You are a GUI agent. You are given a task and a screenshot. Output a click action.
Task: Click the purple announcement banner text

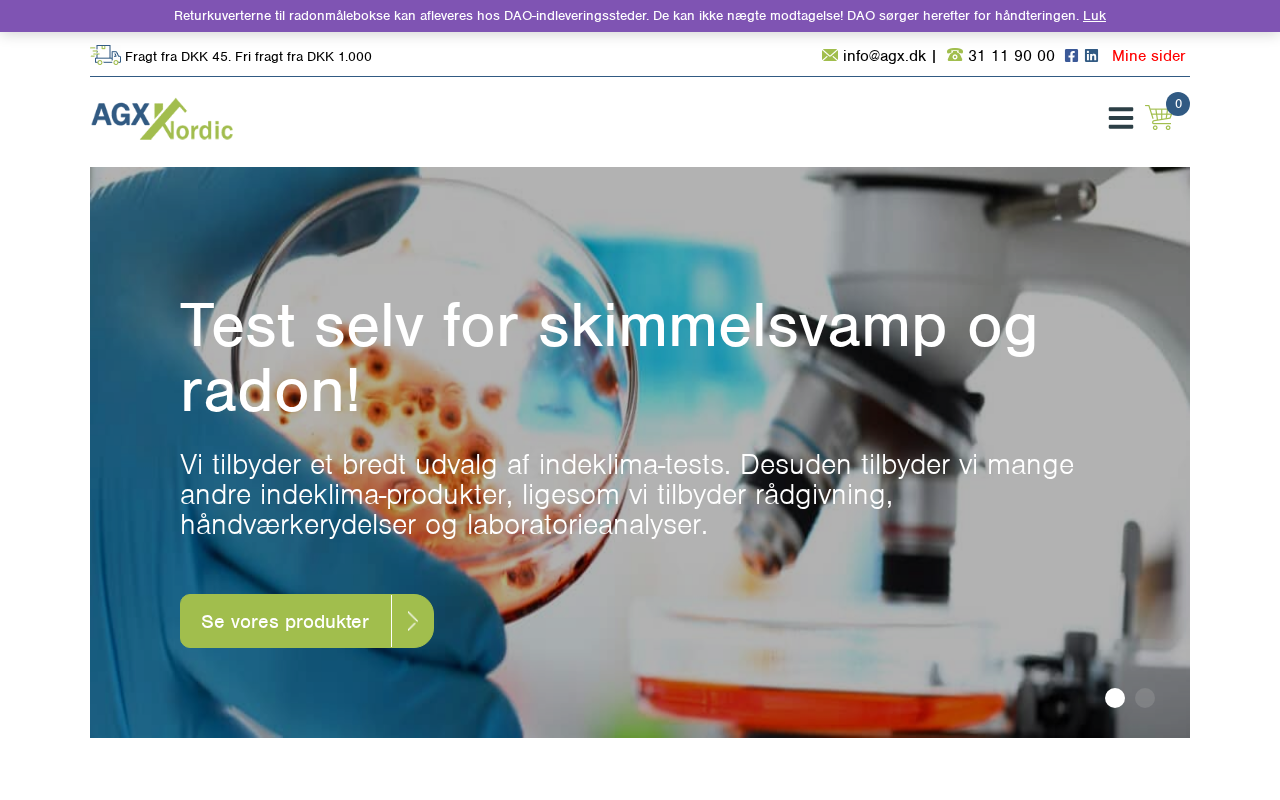pyautogui.click(x=626, y=16)
